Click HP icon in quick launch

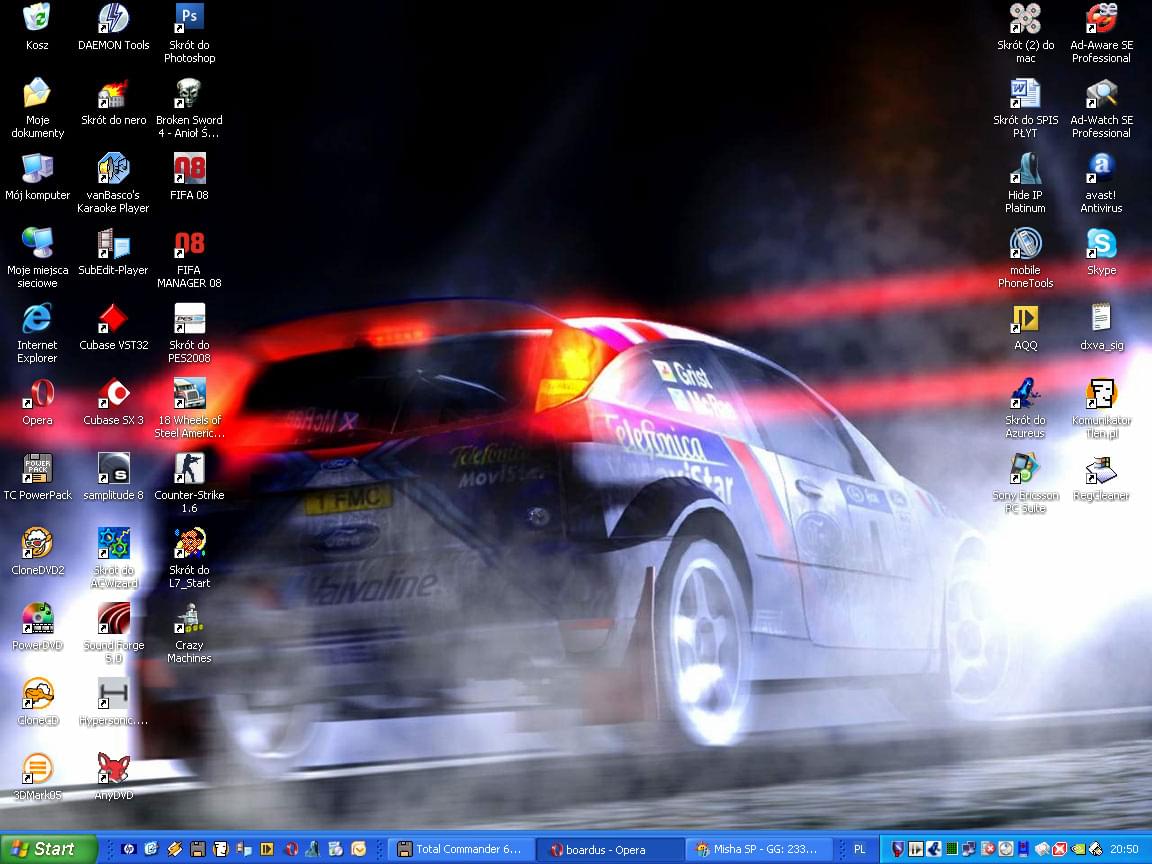pyautogui.click(x=129, y=849)
